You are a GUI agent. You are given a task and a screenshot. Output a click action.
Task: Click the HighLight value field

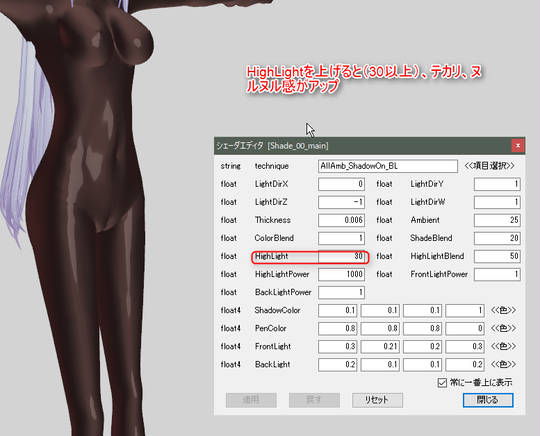(341, 256)
